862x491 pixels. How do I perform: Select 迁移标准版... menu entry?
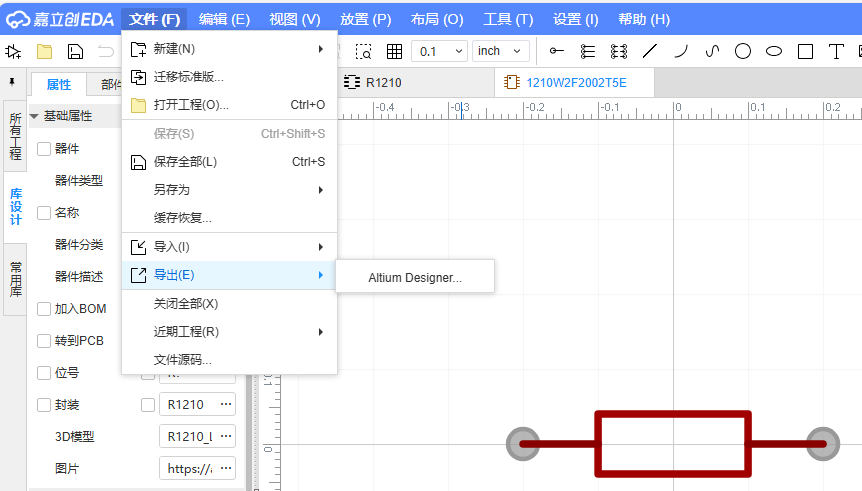(229, 77)
